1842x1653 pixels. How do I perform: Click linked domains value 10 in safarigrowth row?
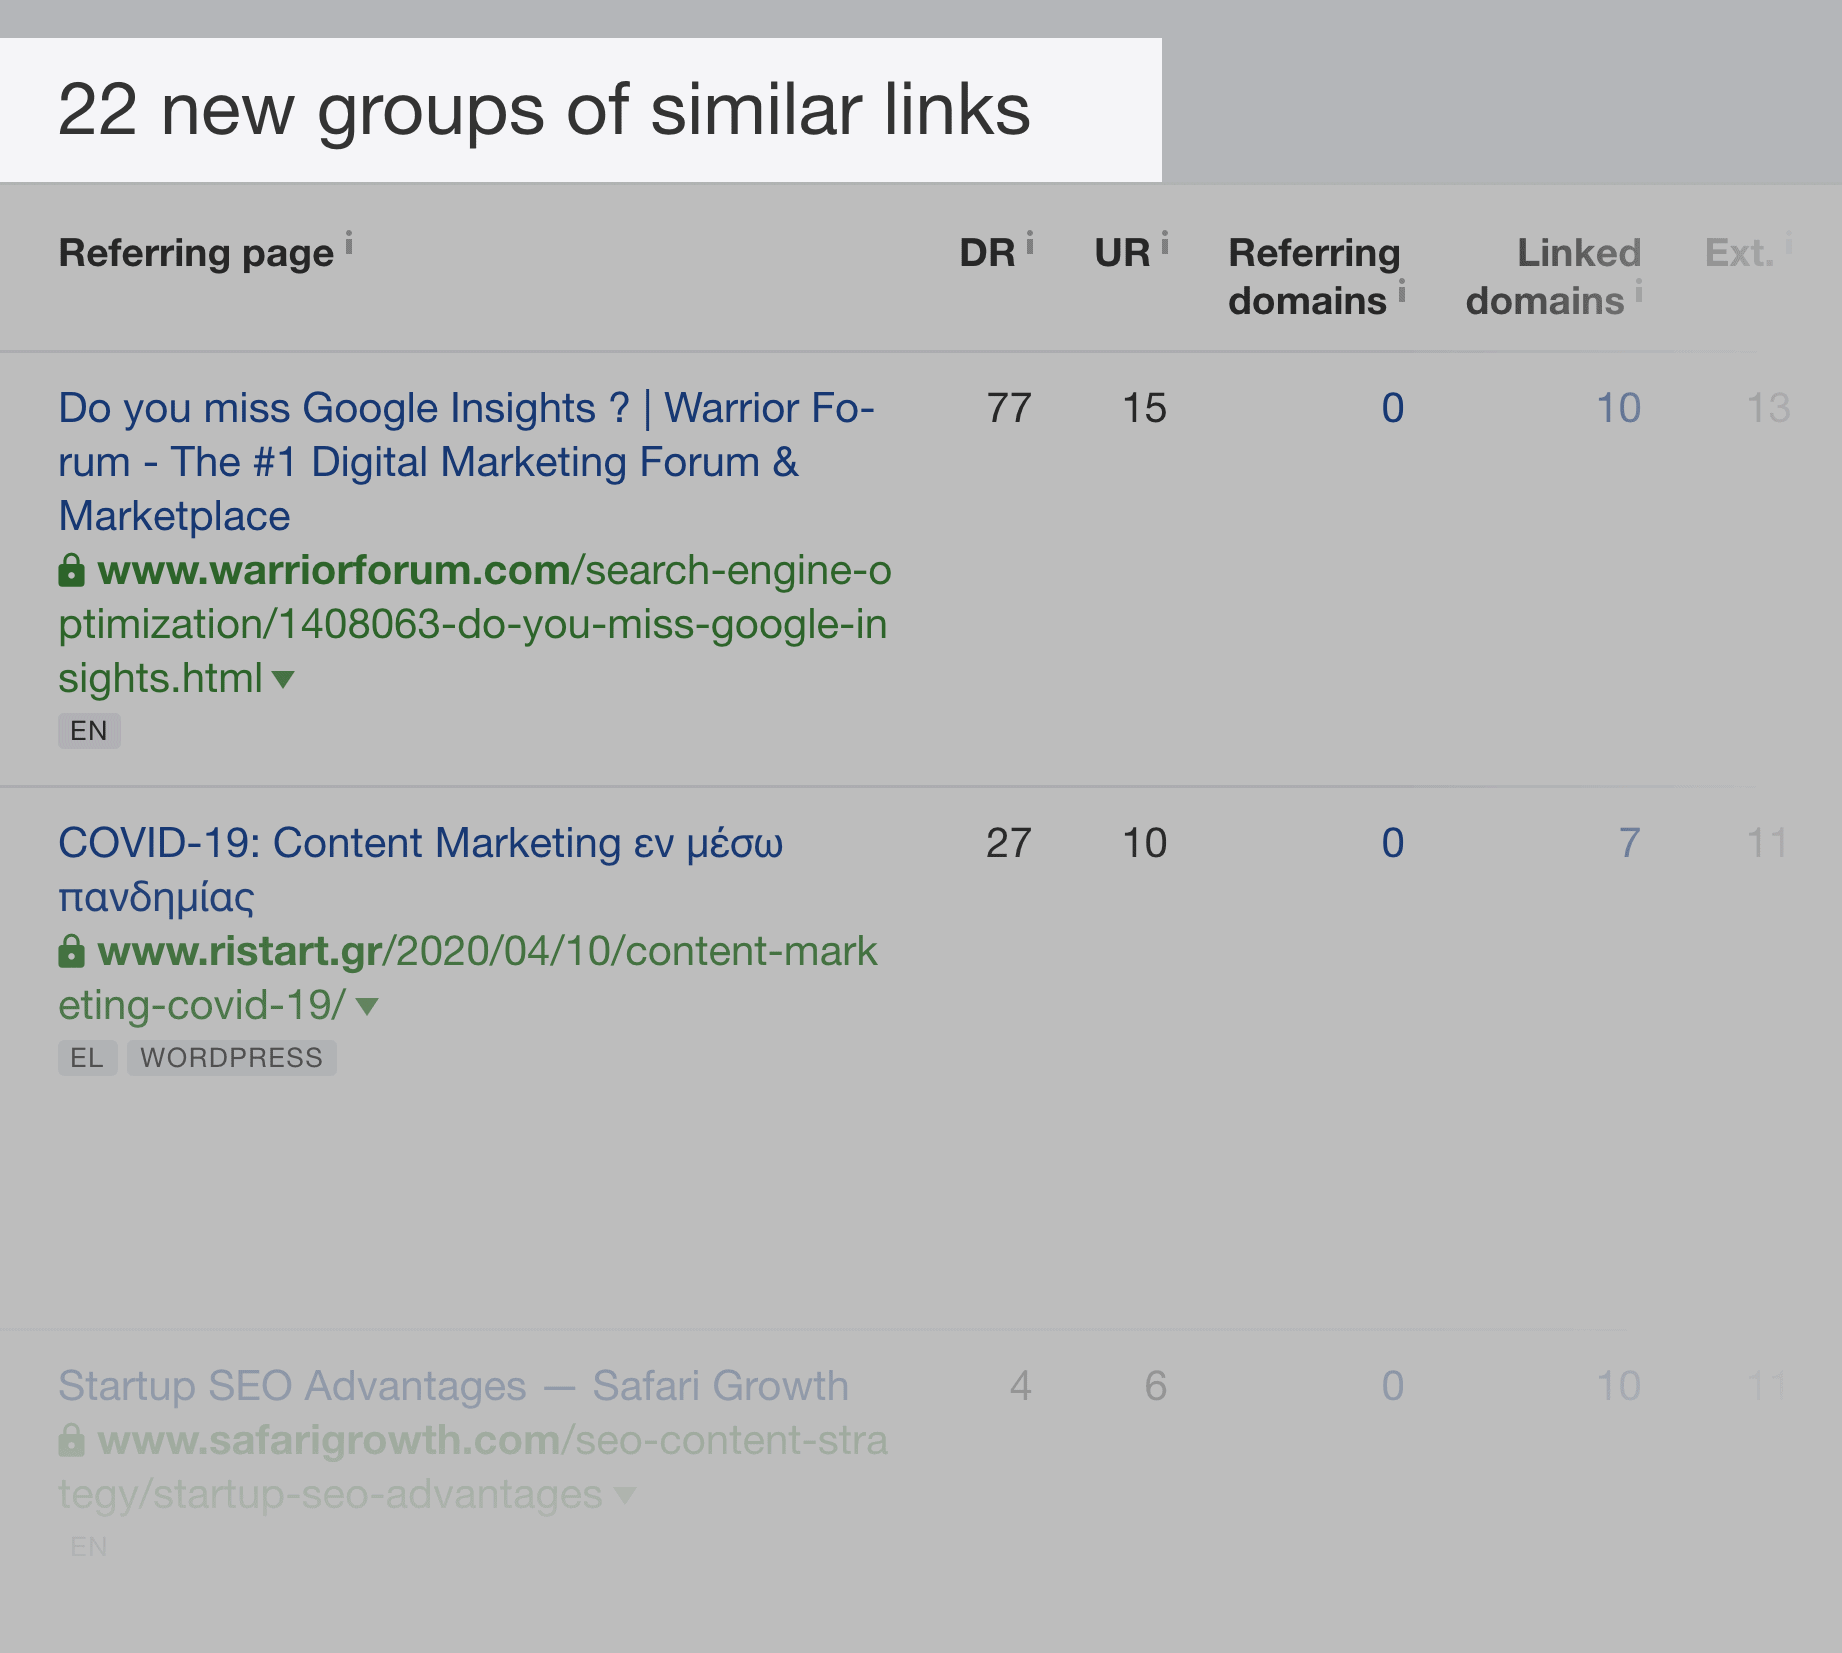coord(1618,1386)
